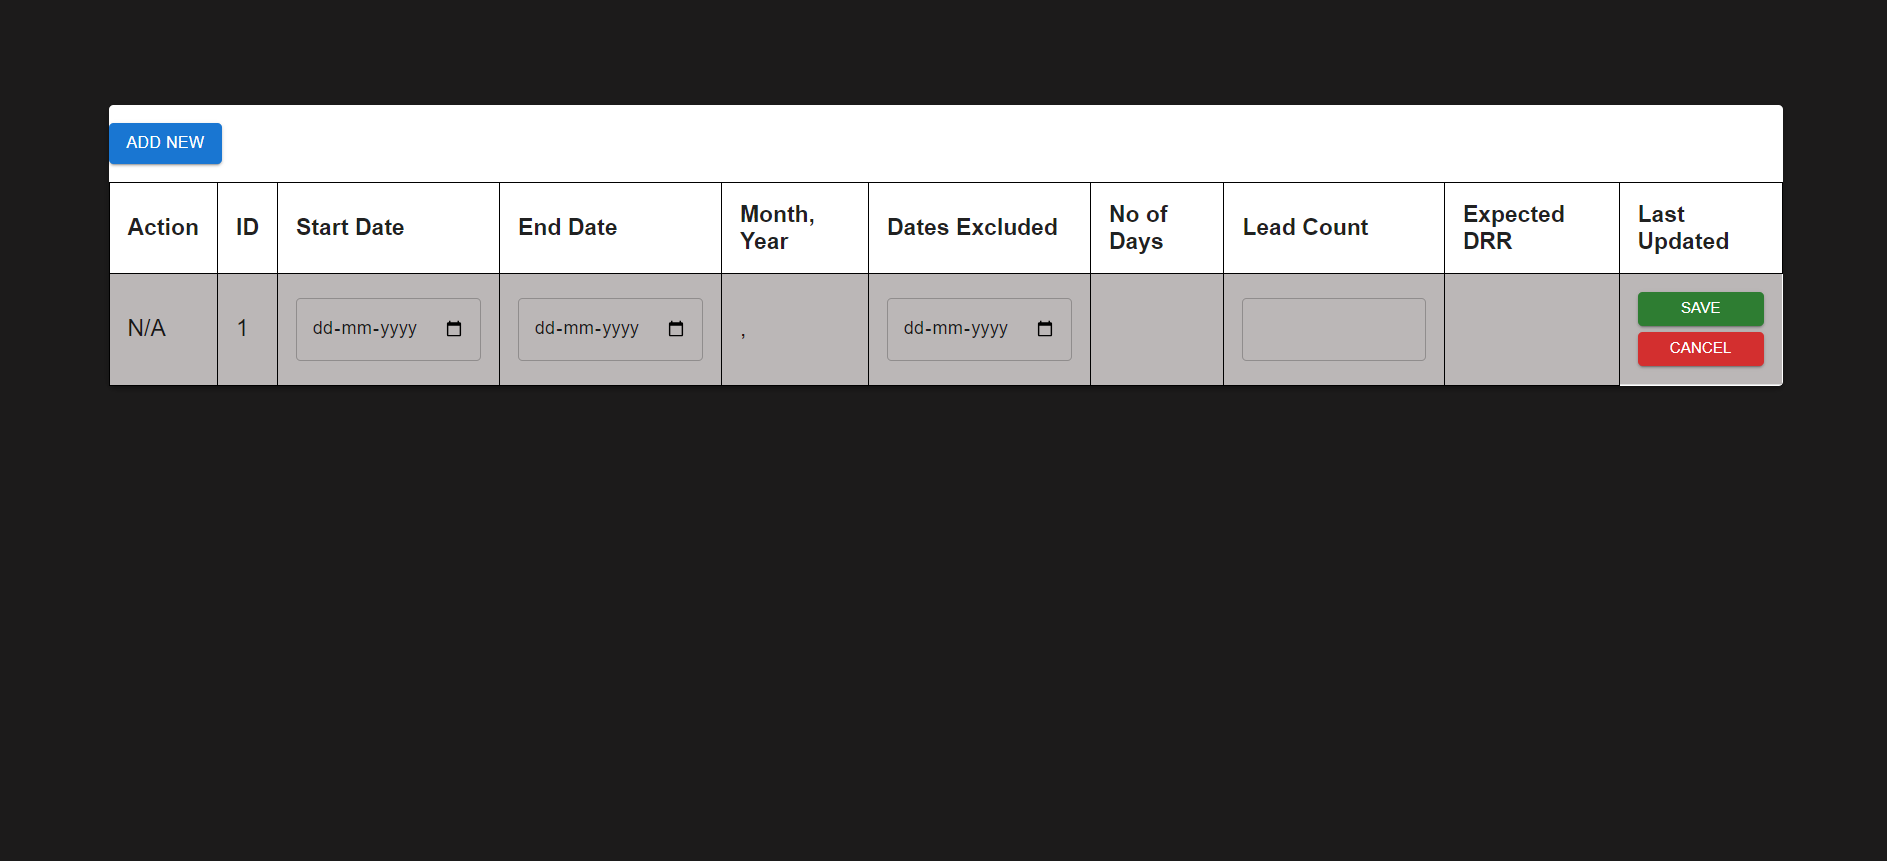This screenshot has height=861, width=1887.
Task: Open the End Date calendar picker icon
Action: [676, 328]
